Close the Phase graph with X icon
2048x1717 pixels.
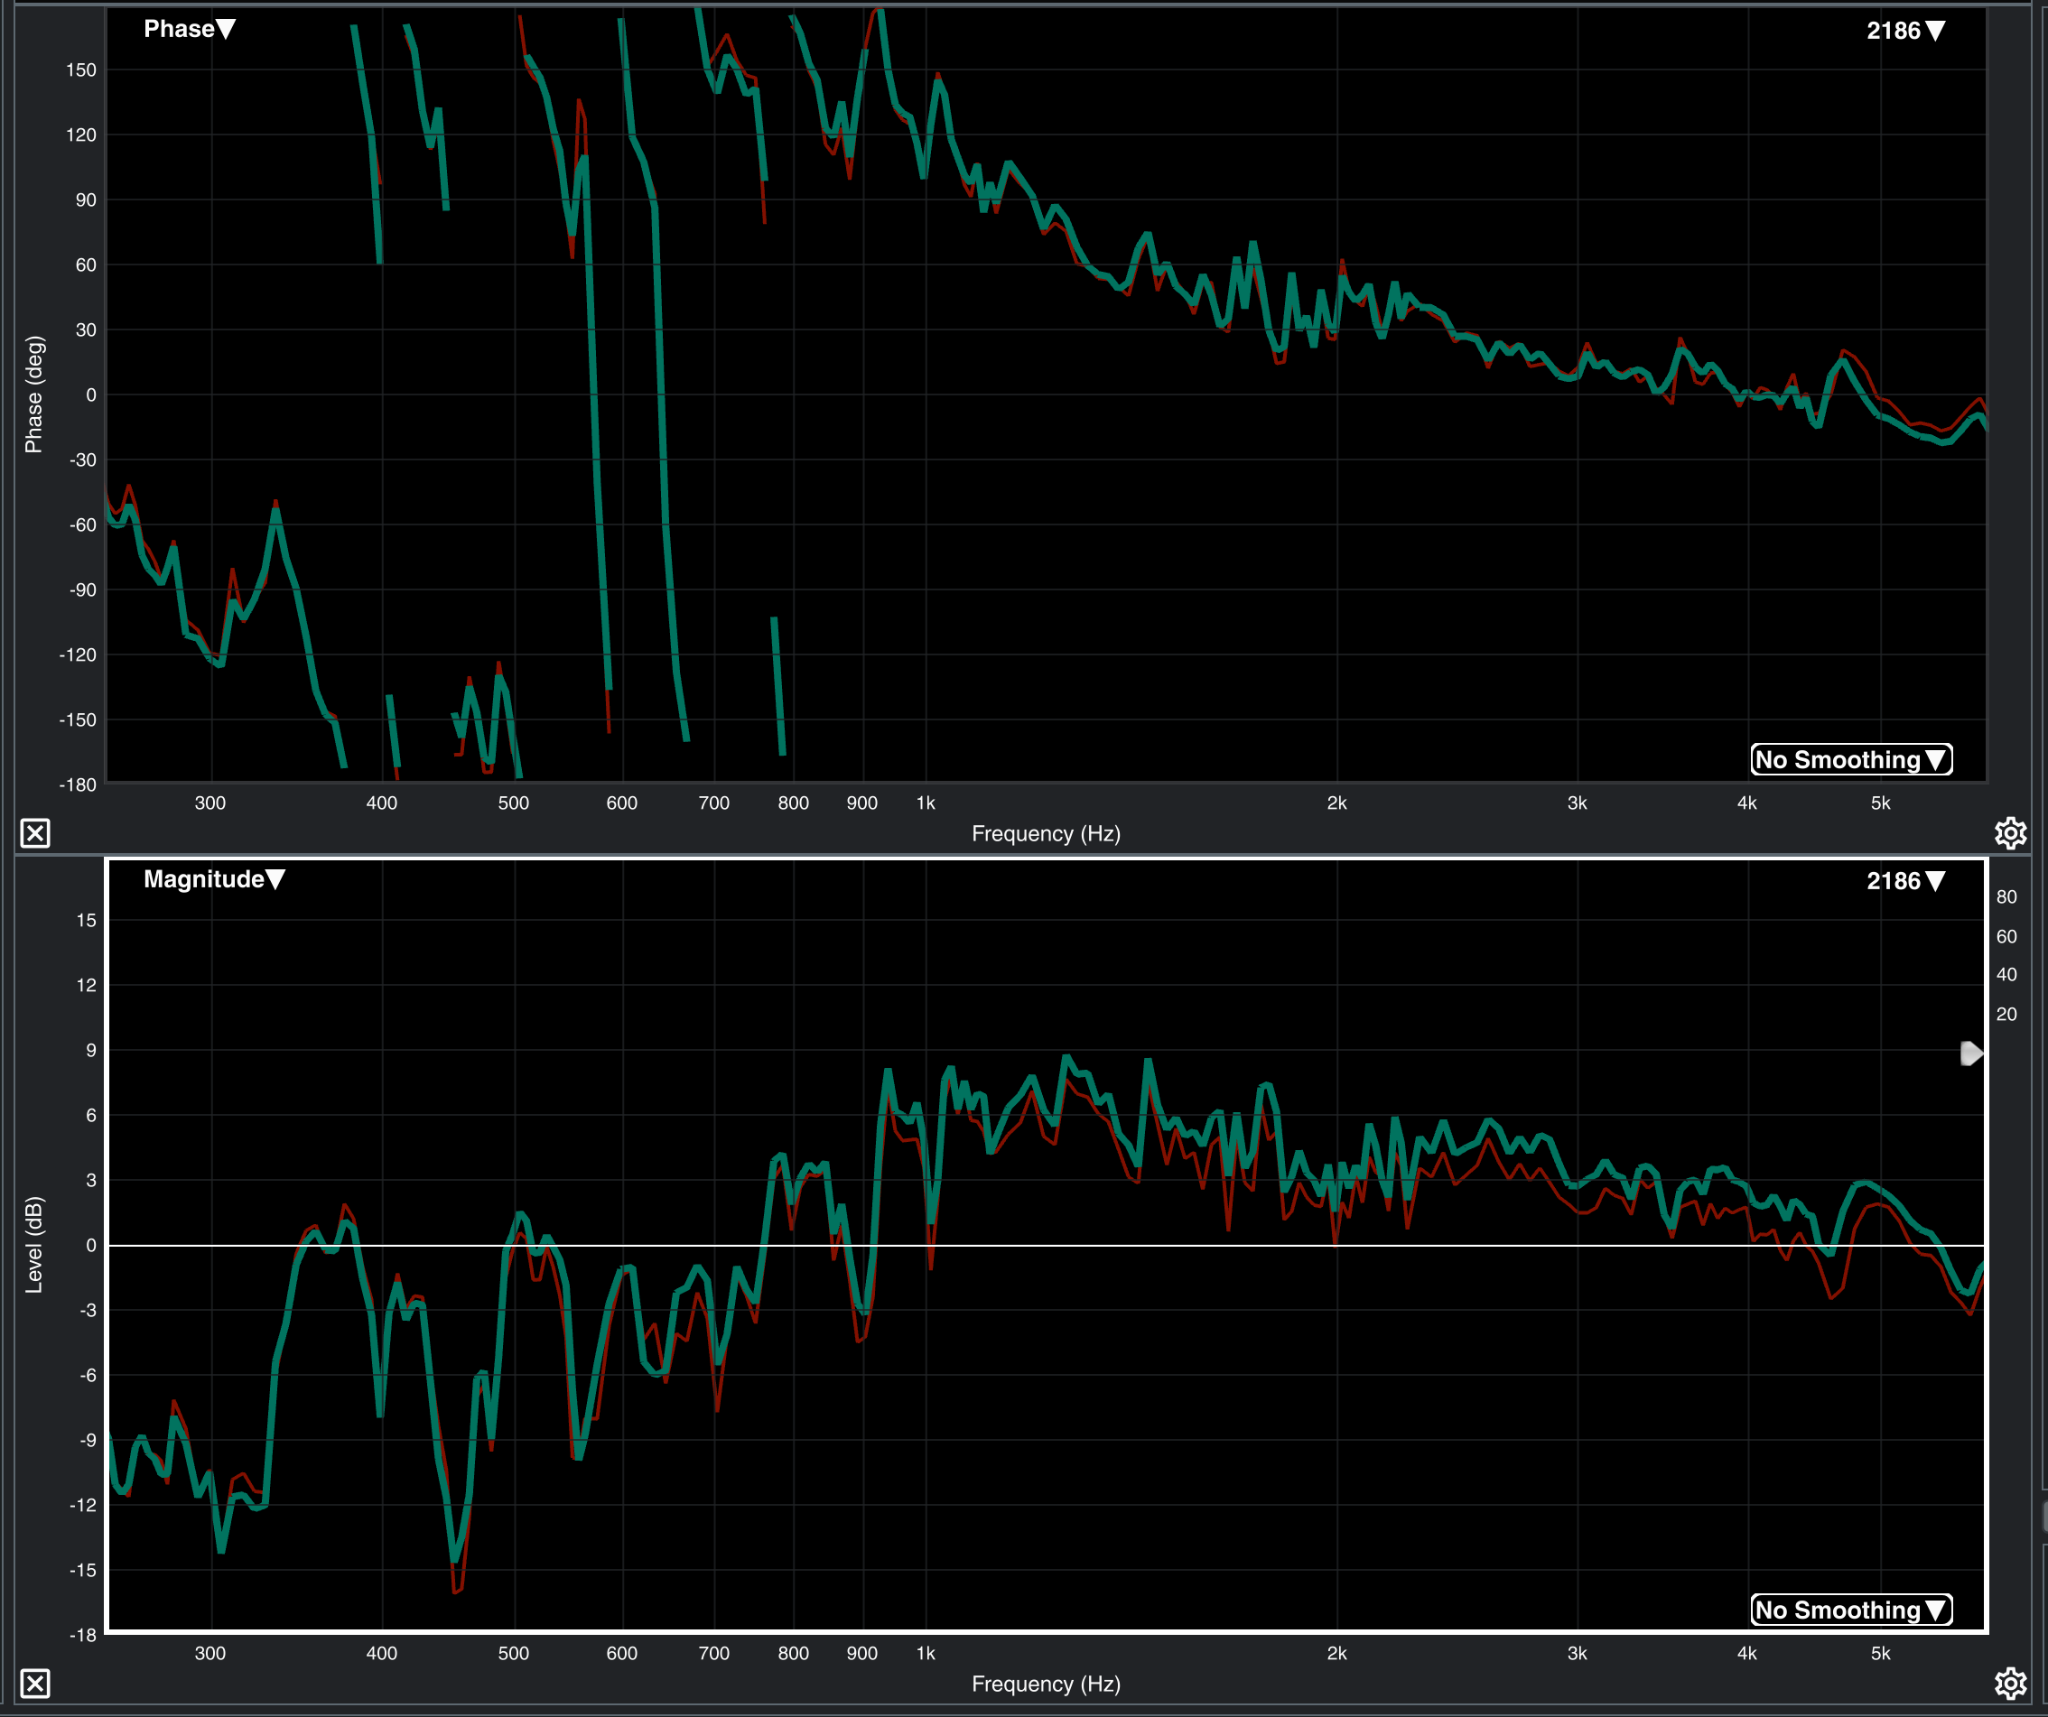[35, 833]
